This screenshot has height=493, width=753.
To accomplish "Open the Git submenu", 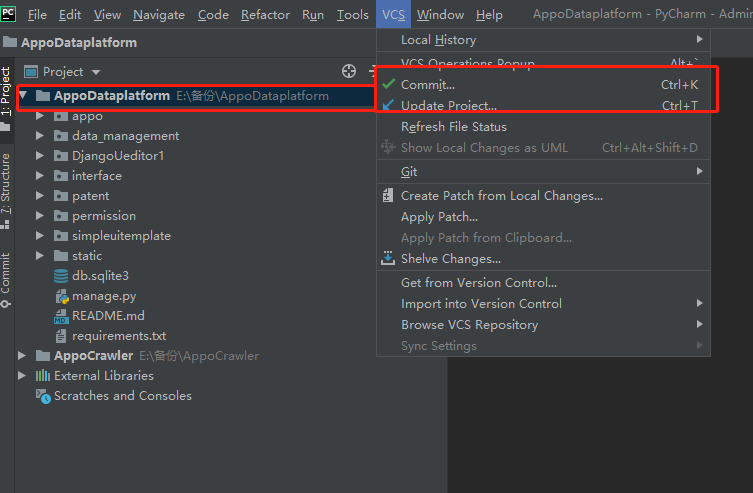I will pyautogui.click(x=543, y=171).
